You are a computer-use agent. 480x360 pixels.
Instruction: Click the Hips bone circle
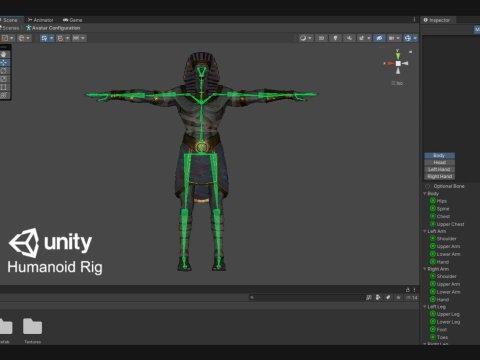point(433,201)
